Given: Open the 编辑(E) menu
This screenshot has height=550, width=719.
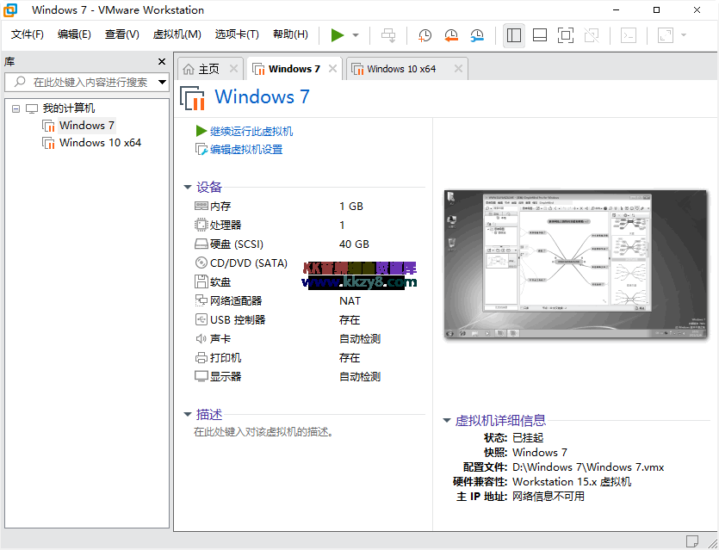Looking at the screenshot, I should [x=74, y=34].
